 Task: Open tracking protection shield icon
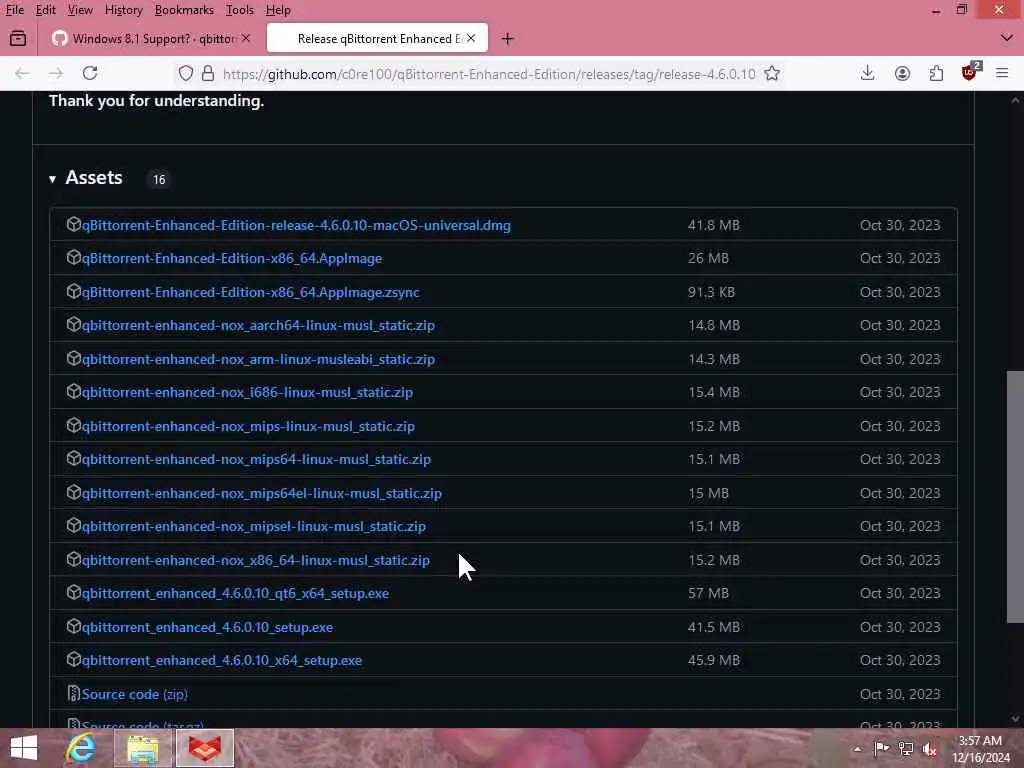186,73
